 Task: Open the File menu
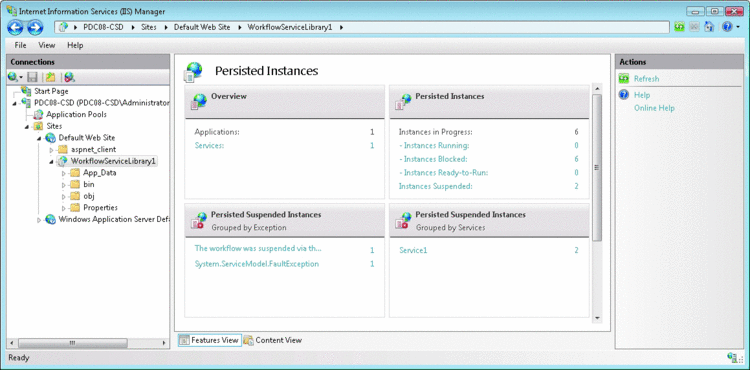[x=21, y=45]
